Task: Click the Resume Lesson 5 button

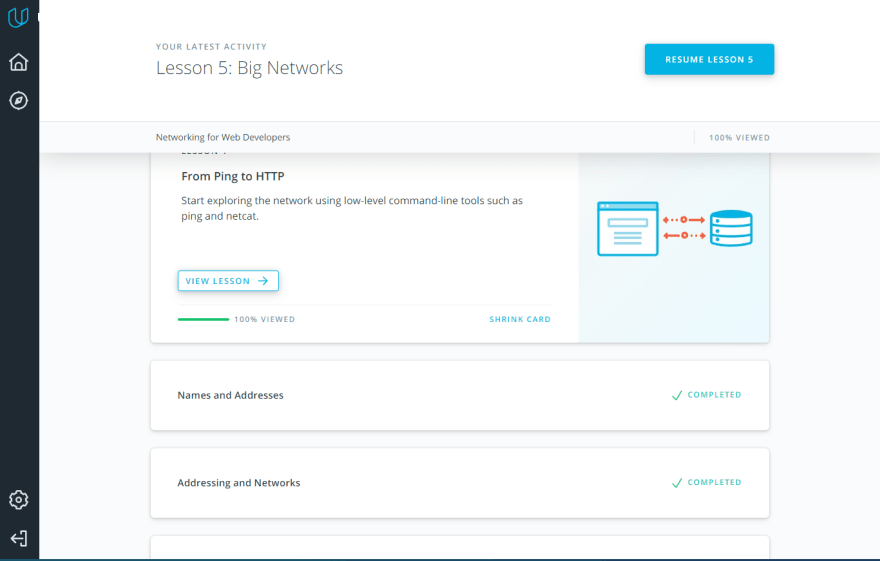Action: pyautogui.click(x=709, y=59)
